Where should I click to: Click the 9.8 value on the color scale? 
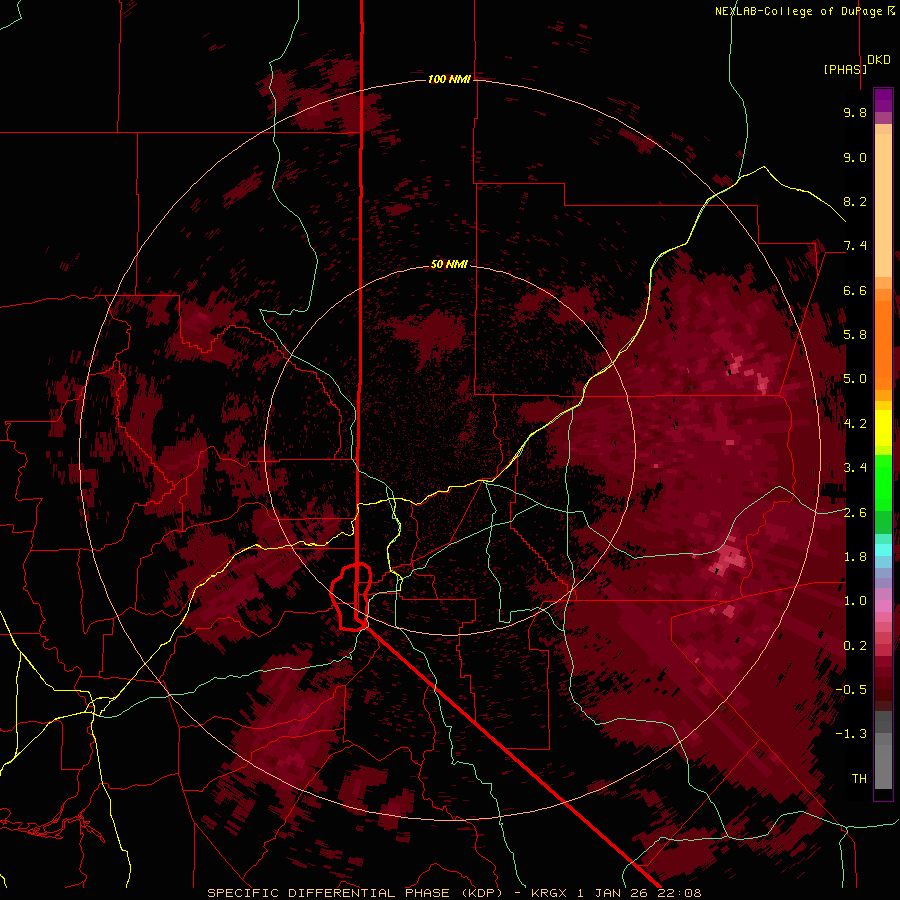855,112
